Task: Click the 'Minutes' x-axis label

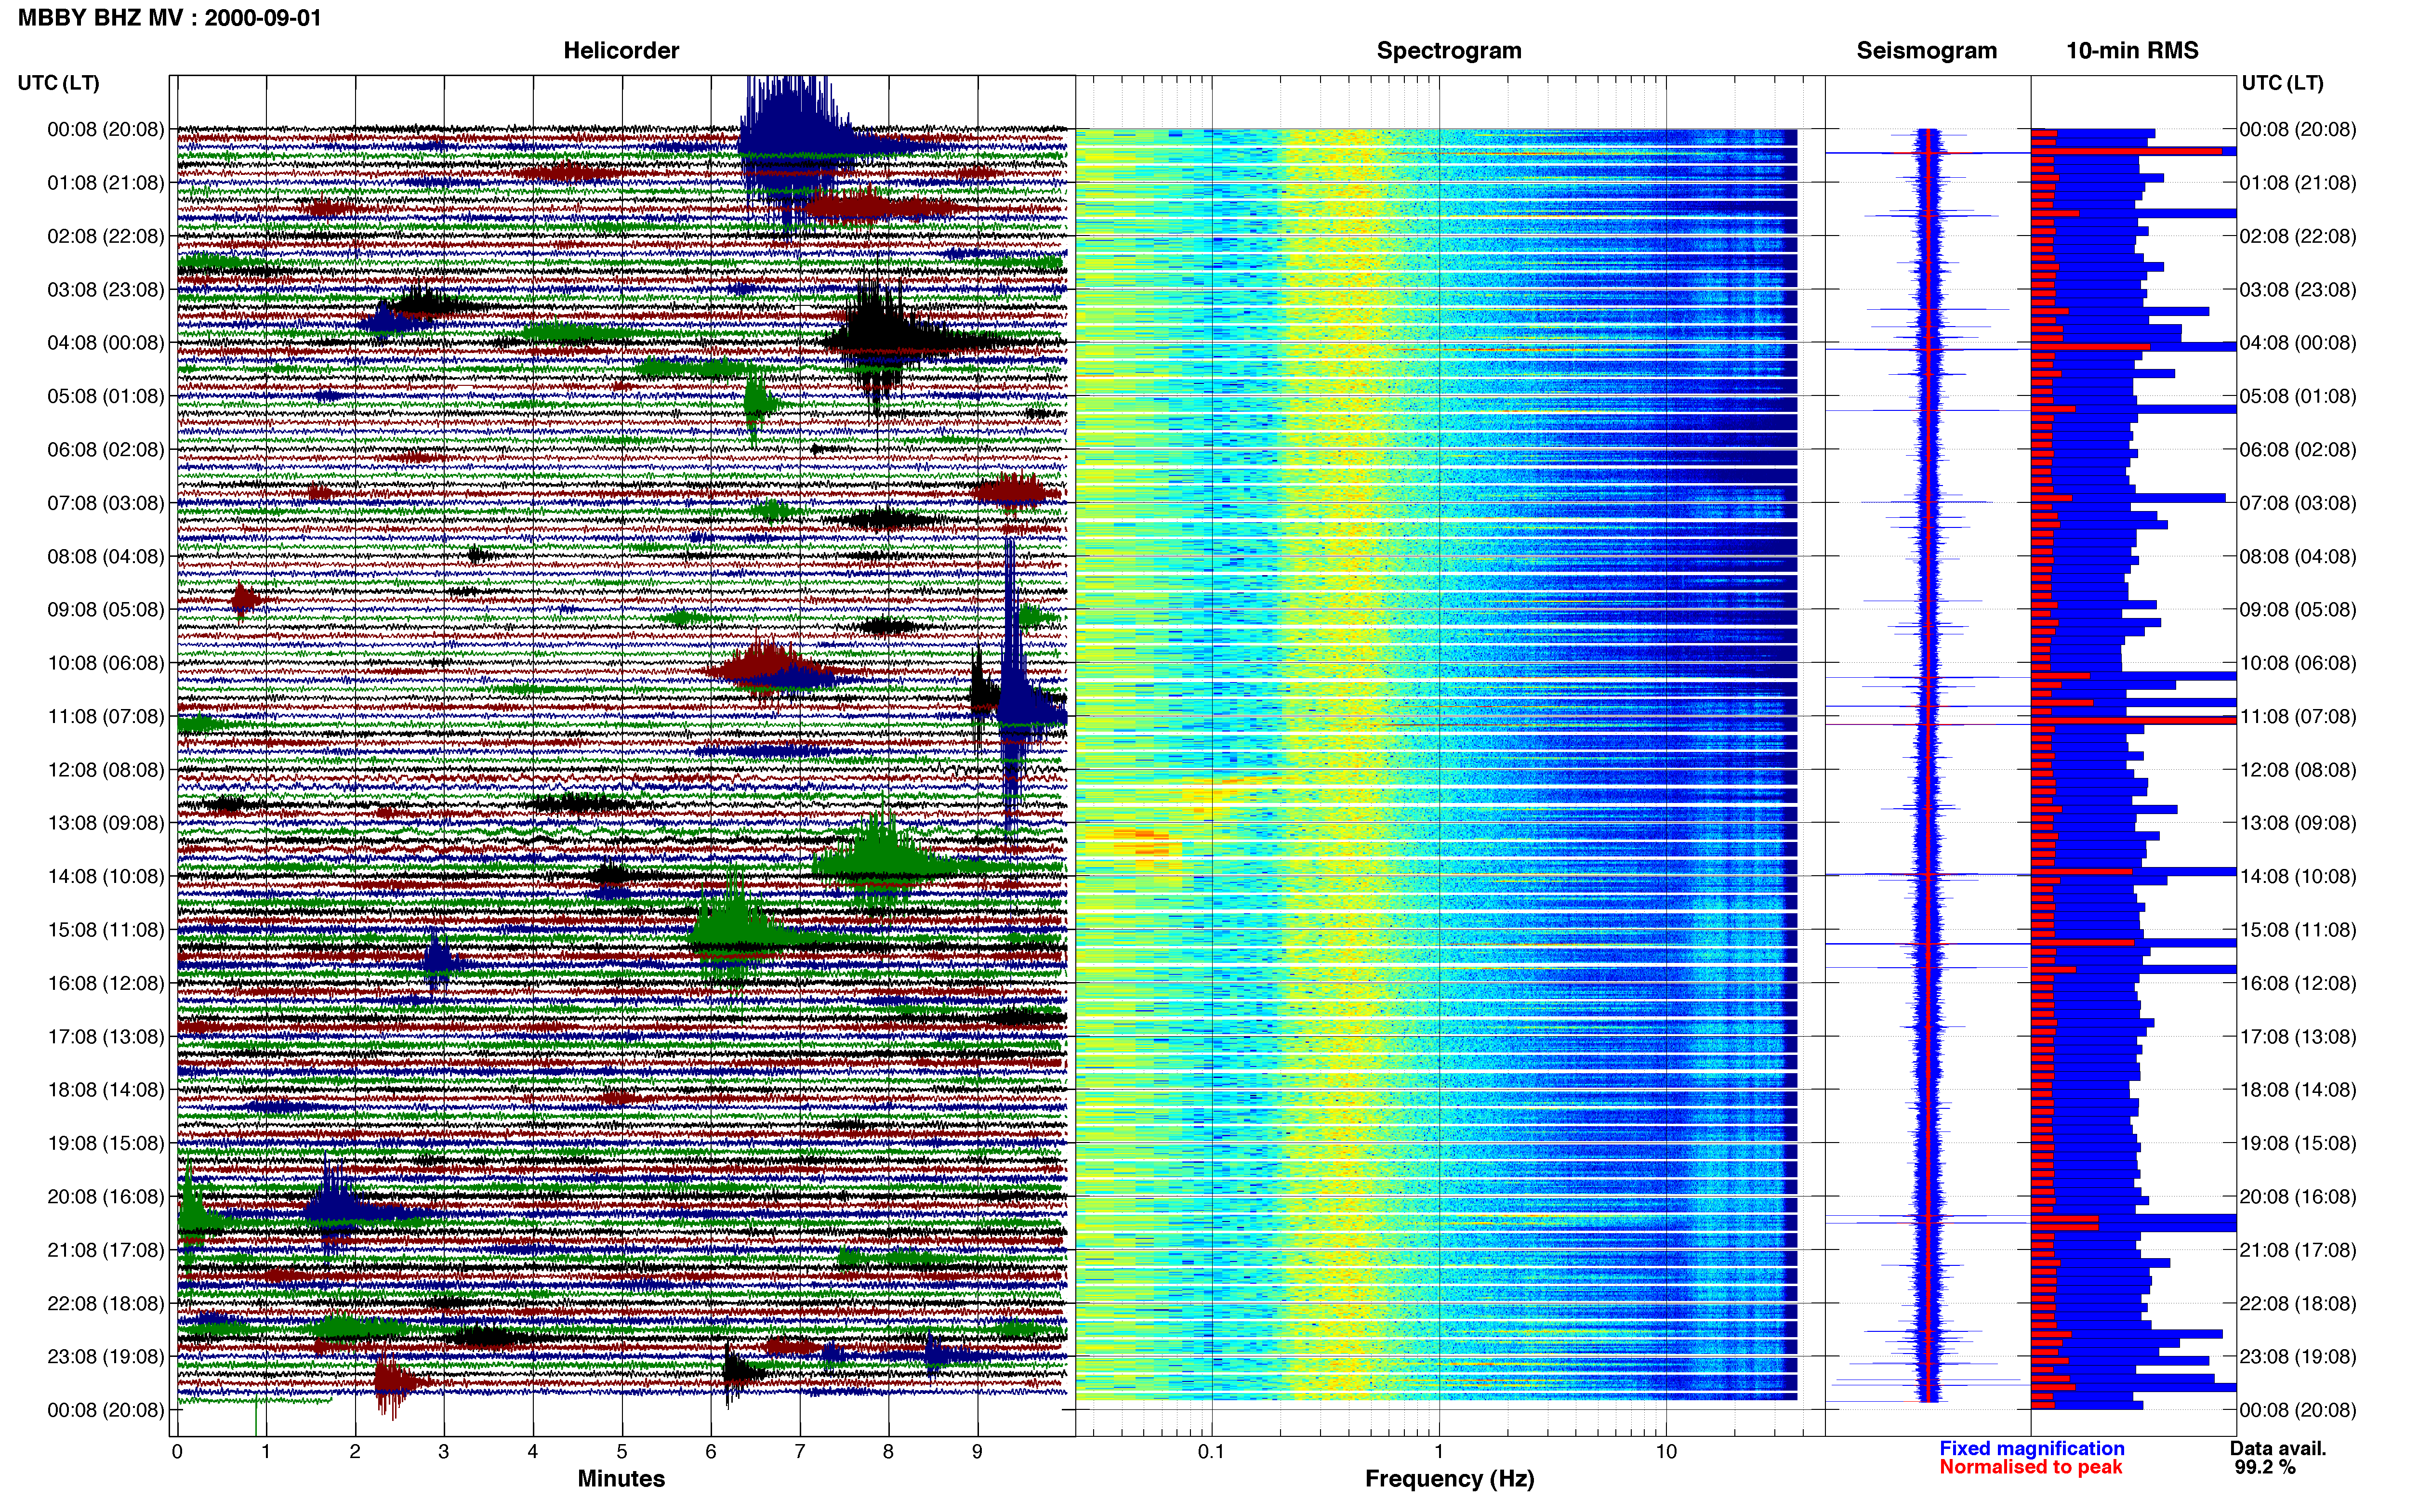Action: (x=621, y=1478)
